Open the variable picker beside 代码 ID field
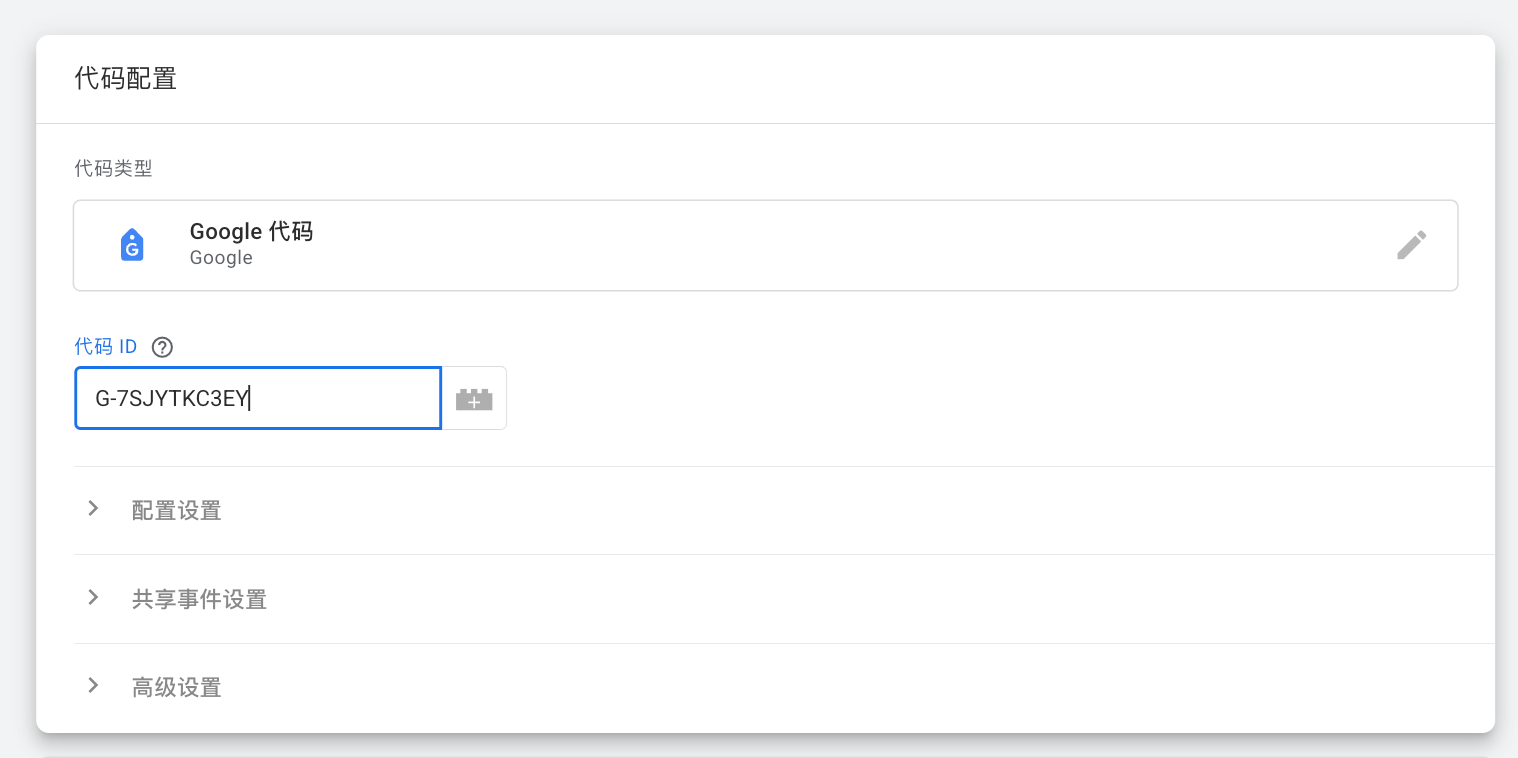1518x758 pixels. (x=474, y=399)
